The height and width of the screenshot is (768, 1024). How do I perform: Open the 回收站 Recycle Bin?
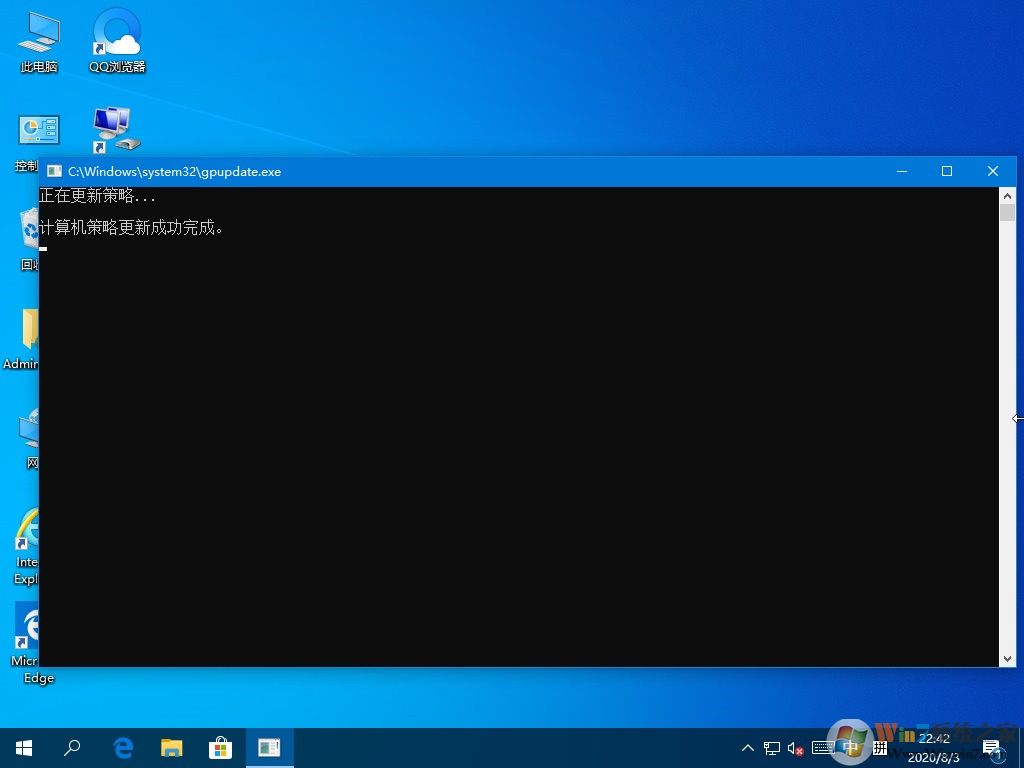coord(30,230)
